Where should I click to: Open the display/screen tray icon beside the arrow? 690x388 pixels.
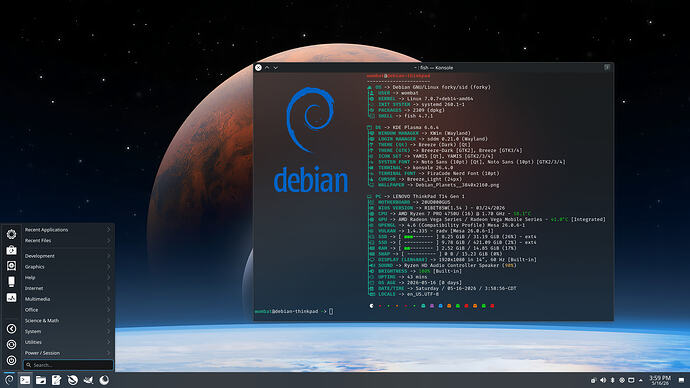[x=631, y=380]
